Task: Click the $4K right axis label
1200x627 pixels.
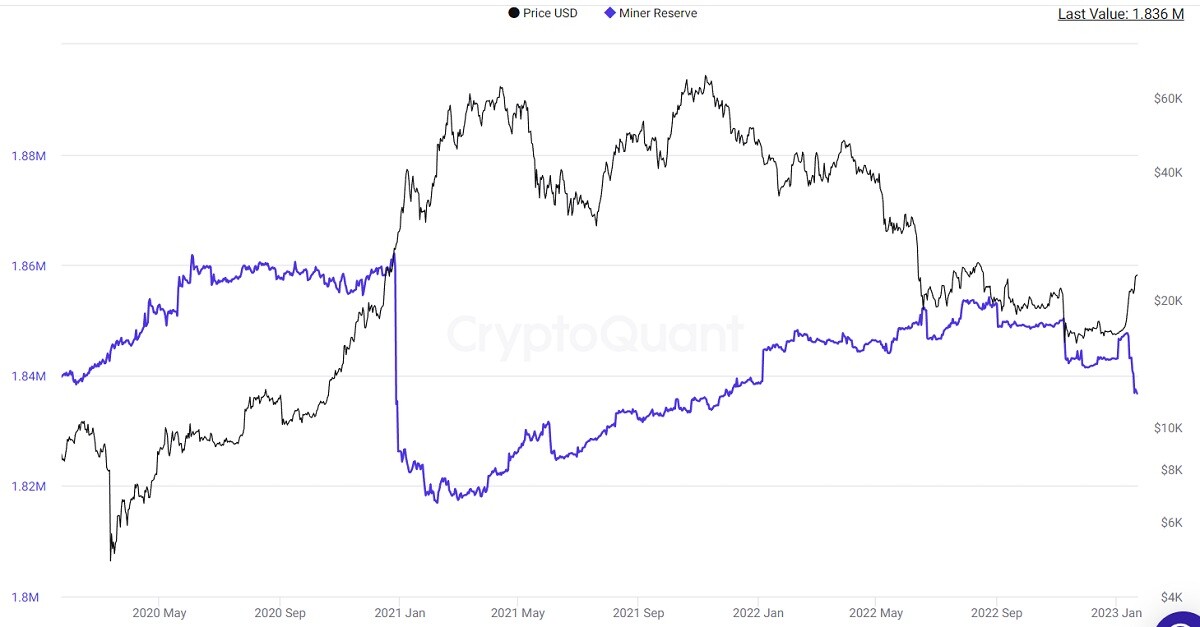Action: tap(1172, 598)
